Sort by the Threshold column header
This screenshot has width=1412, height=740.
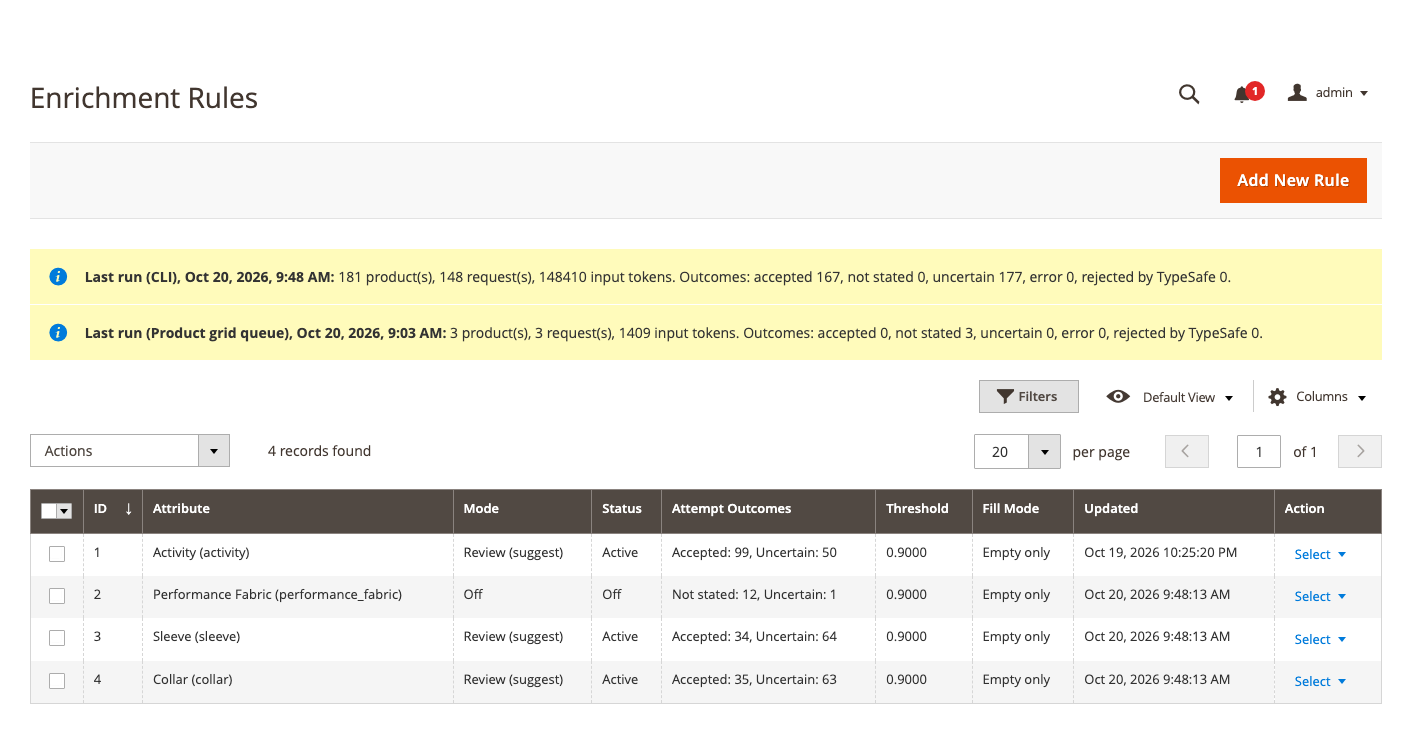click(924, 509)
